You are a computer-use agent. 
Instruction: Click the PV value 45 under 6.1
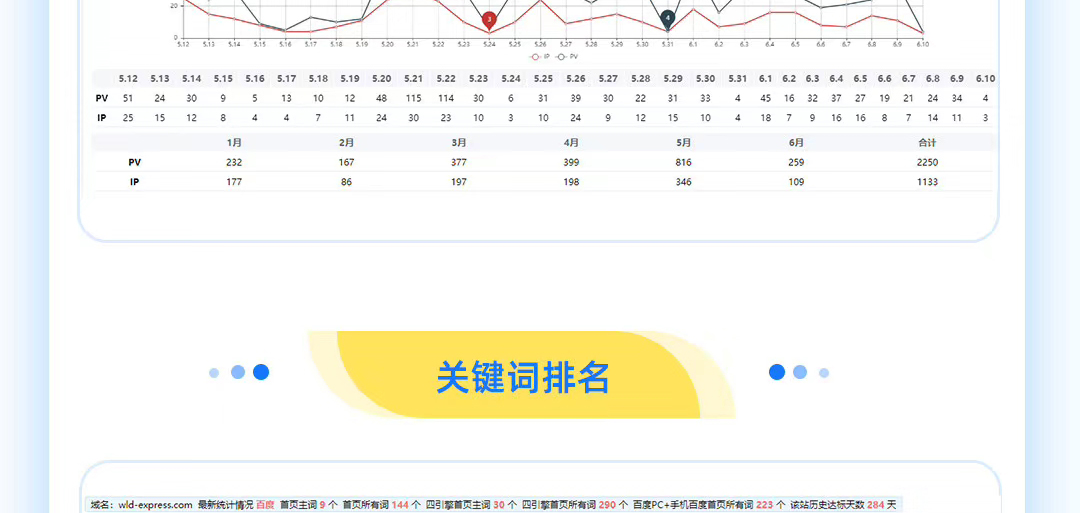(x=765, y=98)
